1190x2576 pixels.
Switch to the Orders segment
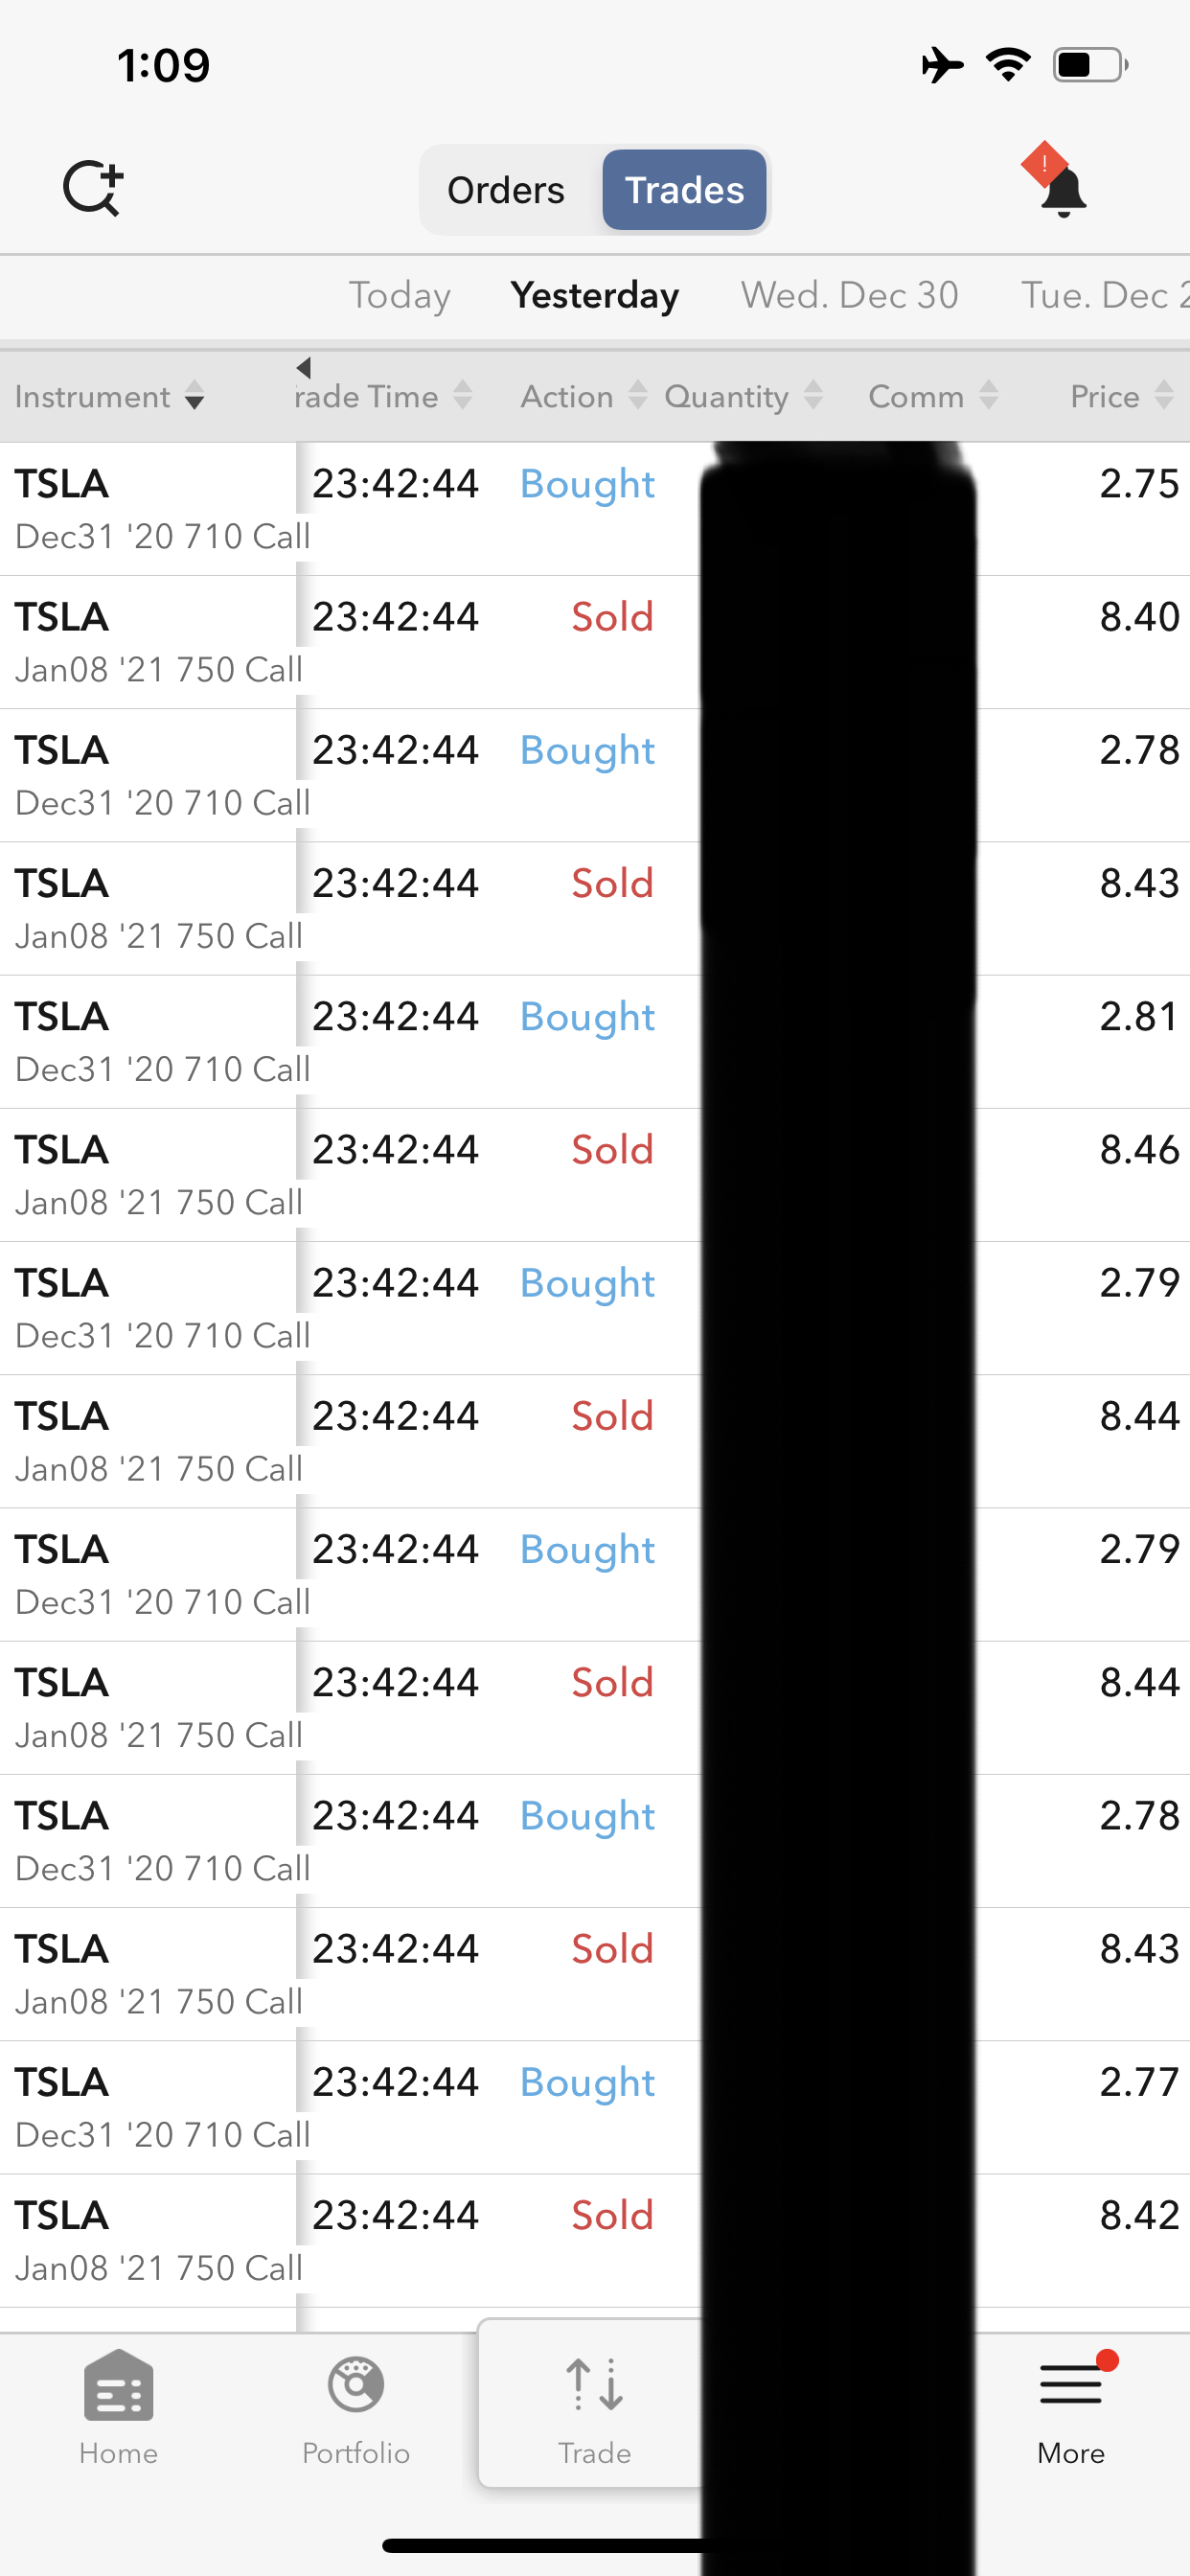[x=506, y=190]
